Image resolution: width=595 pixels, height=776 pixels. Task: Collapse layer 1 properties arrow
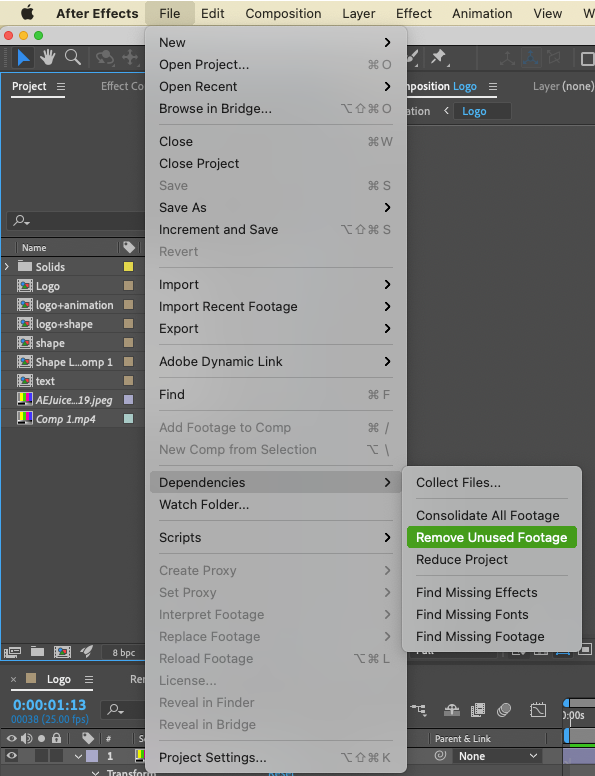(x=78, y=756)
